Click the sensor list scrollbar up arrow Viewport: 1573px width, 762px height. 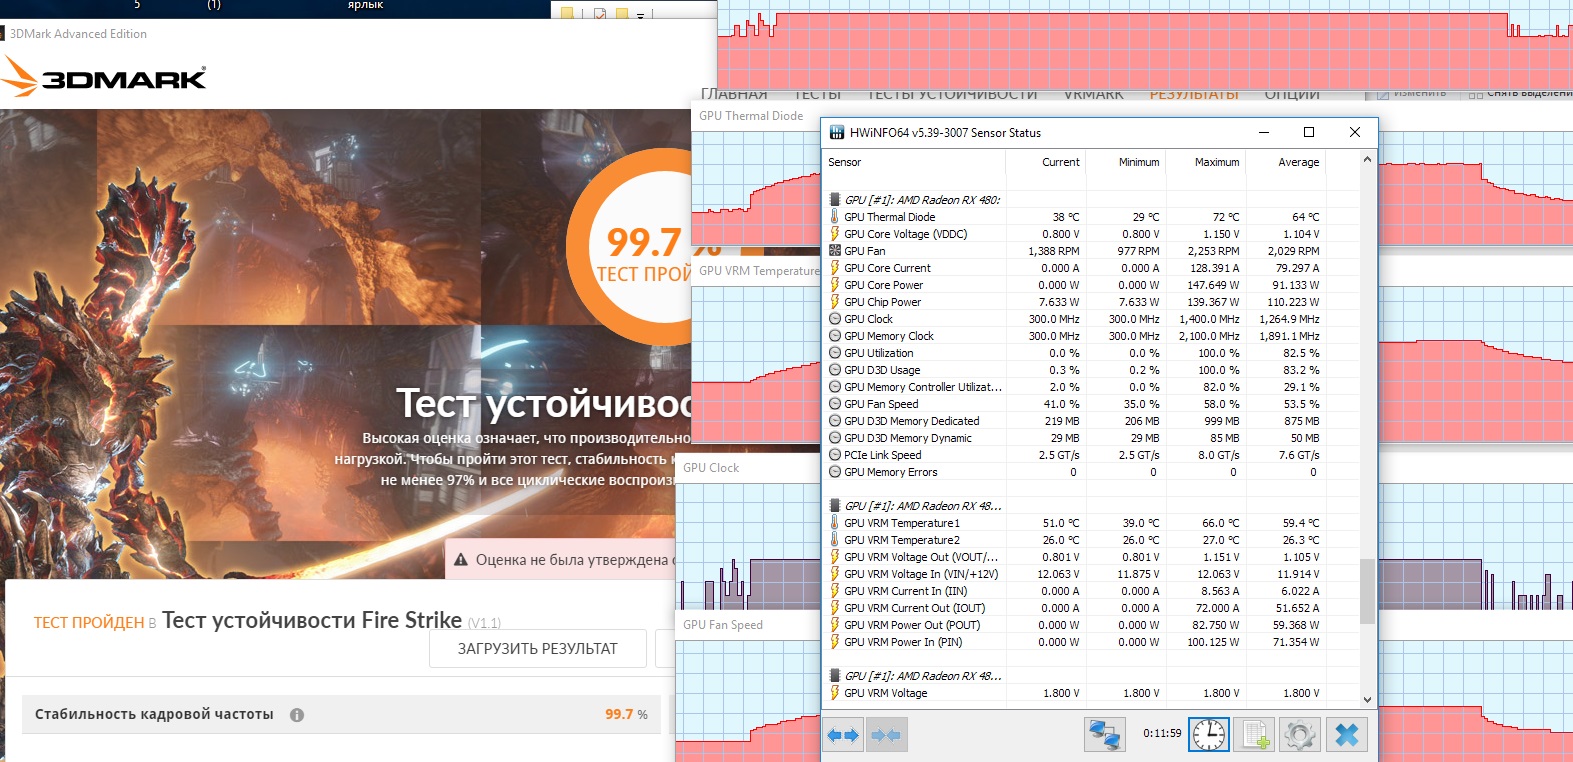pos(1367,158)
